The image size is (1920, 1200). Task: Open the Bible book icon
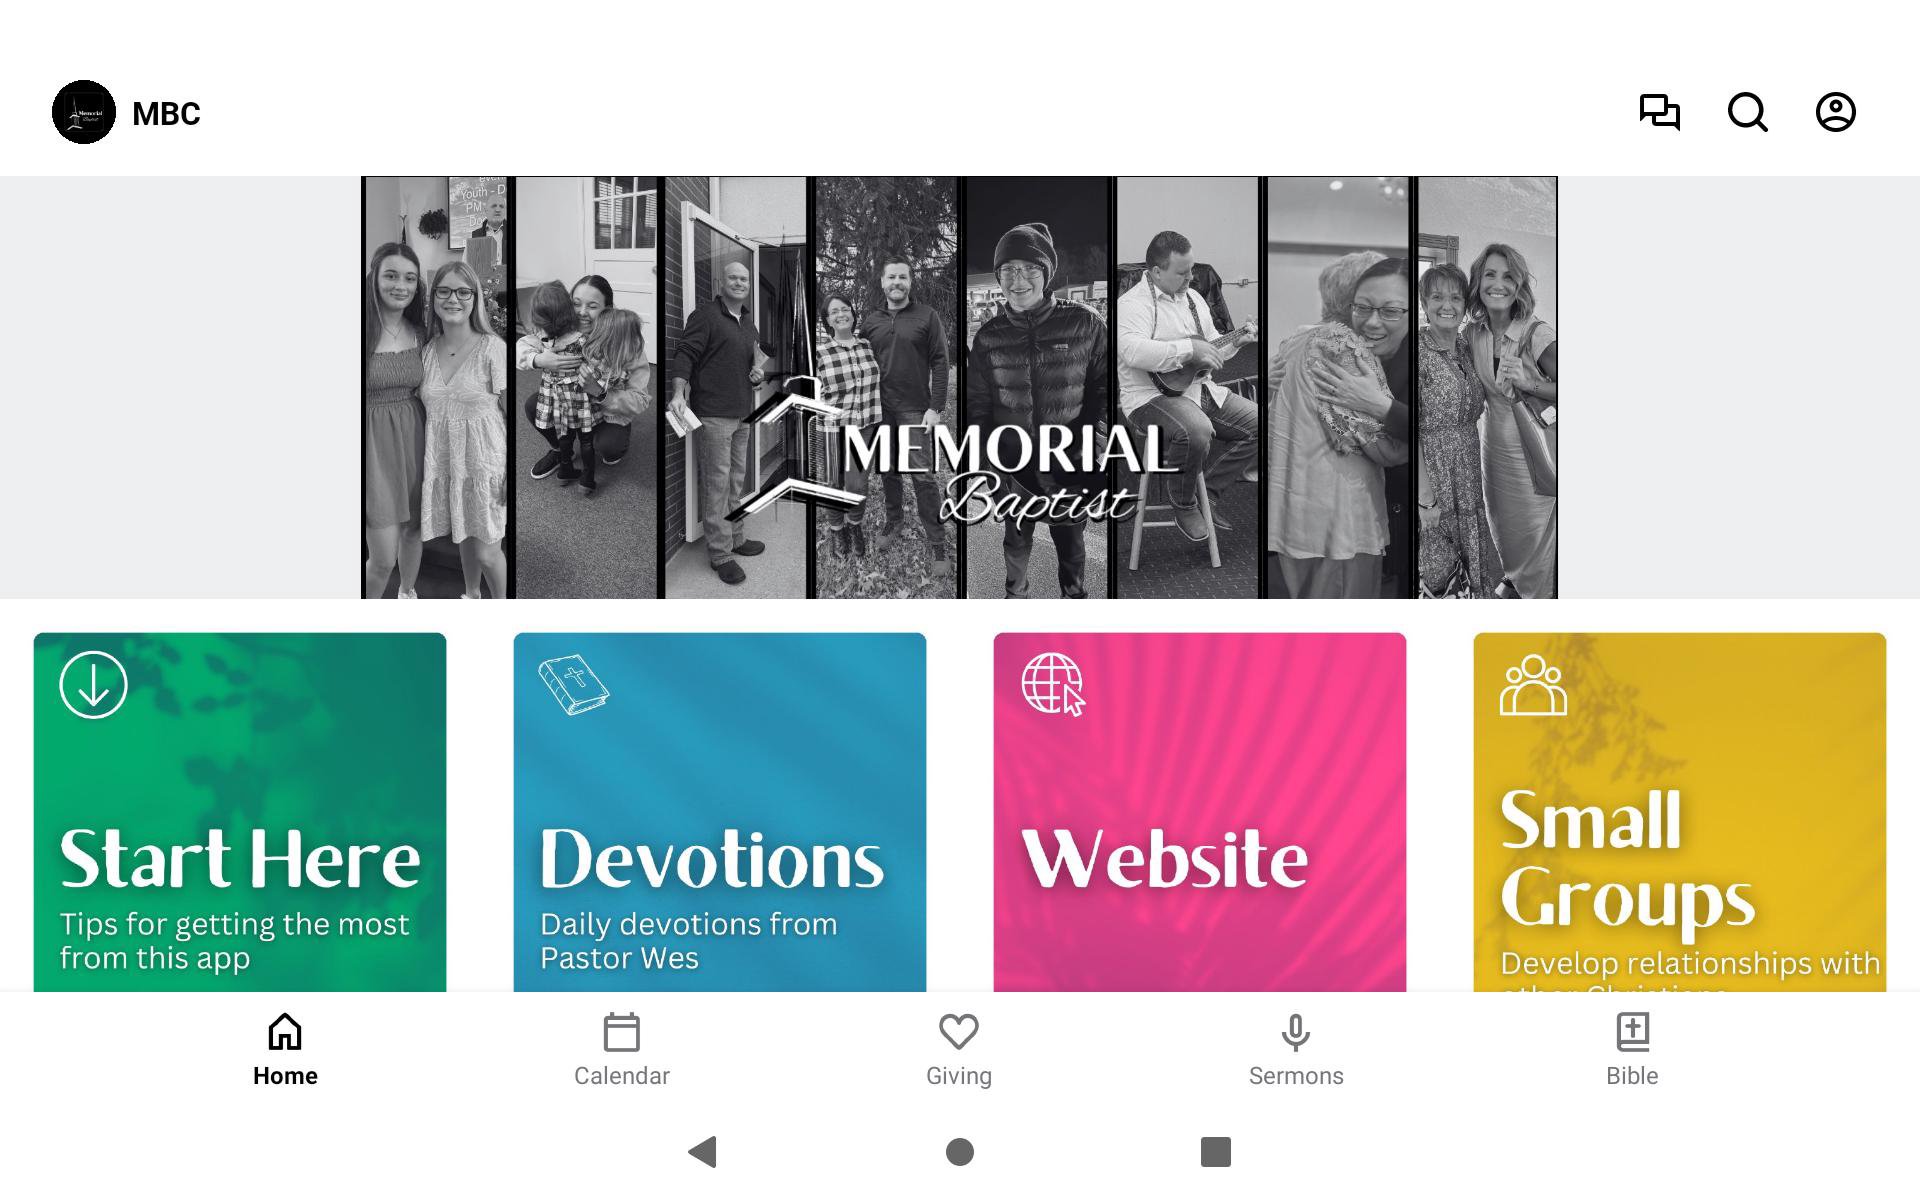[x=1633, y=1032]
